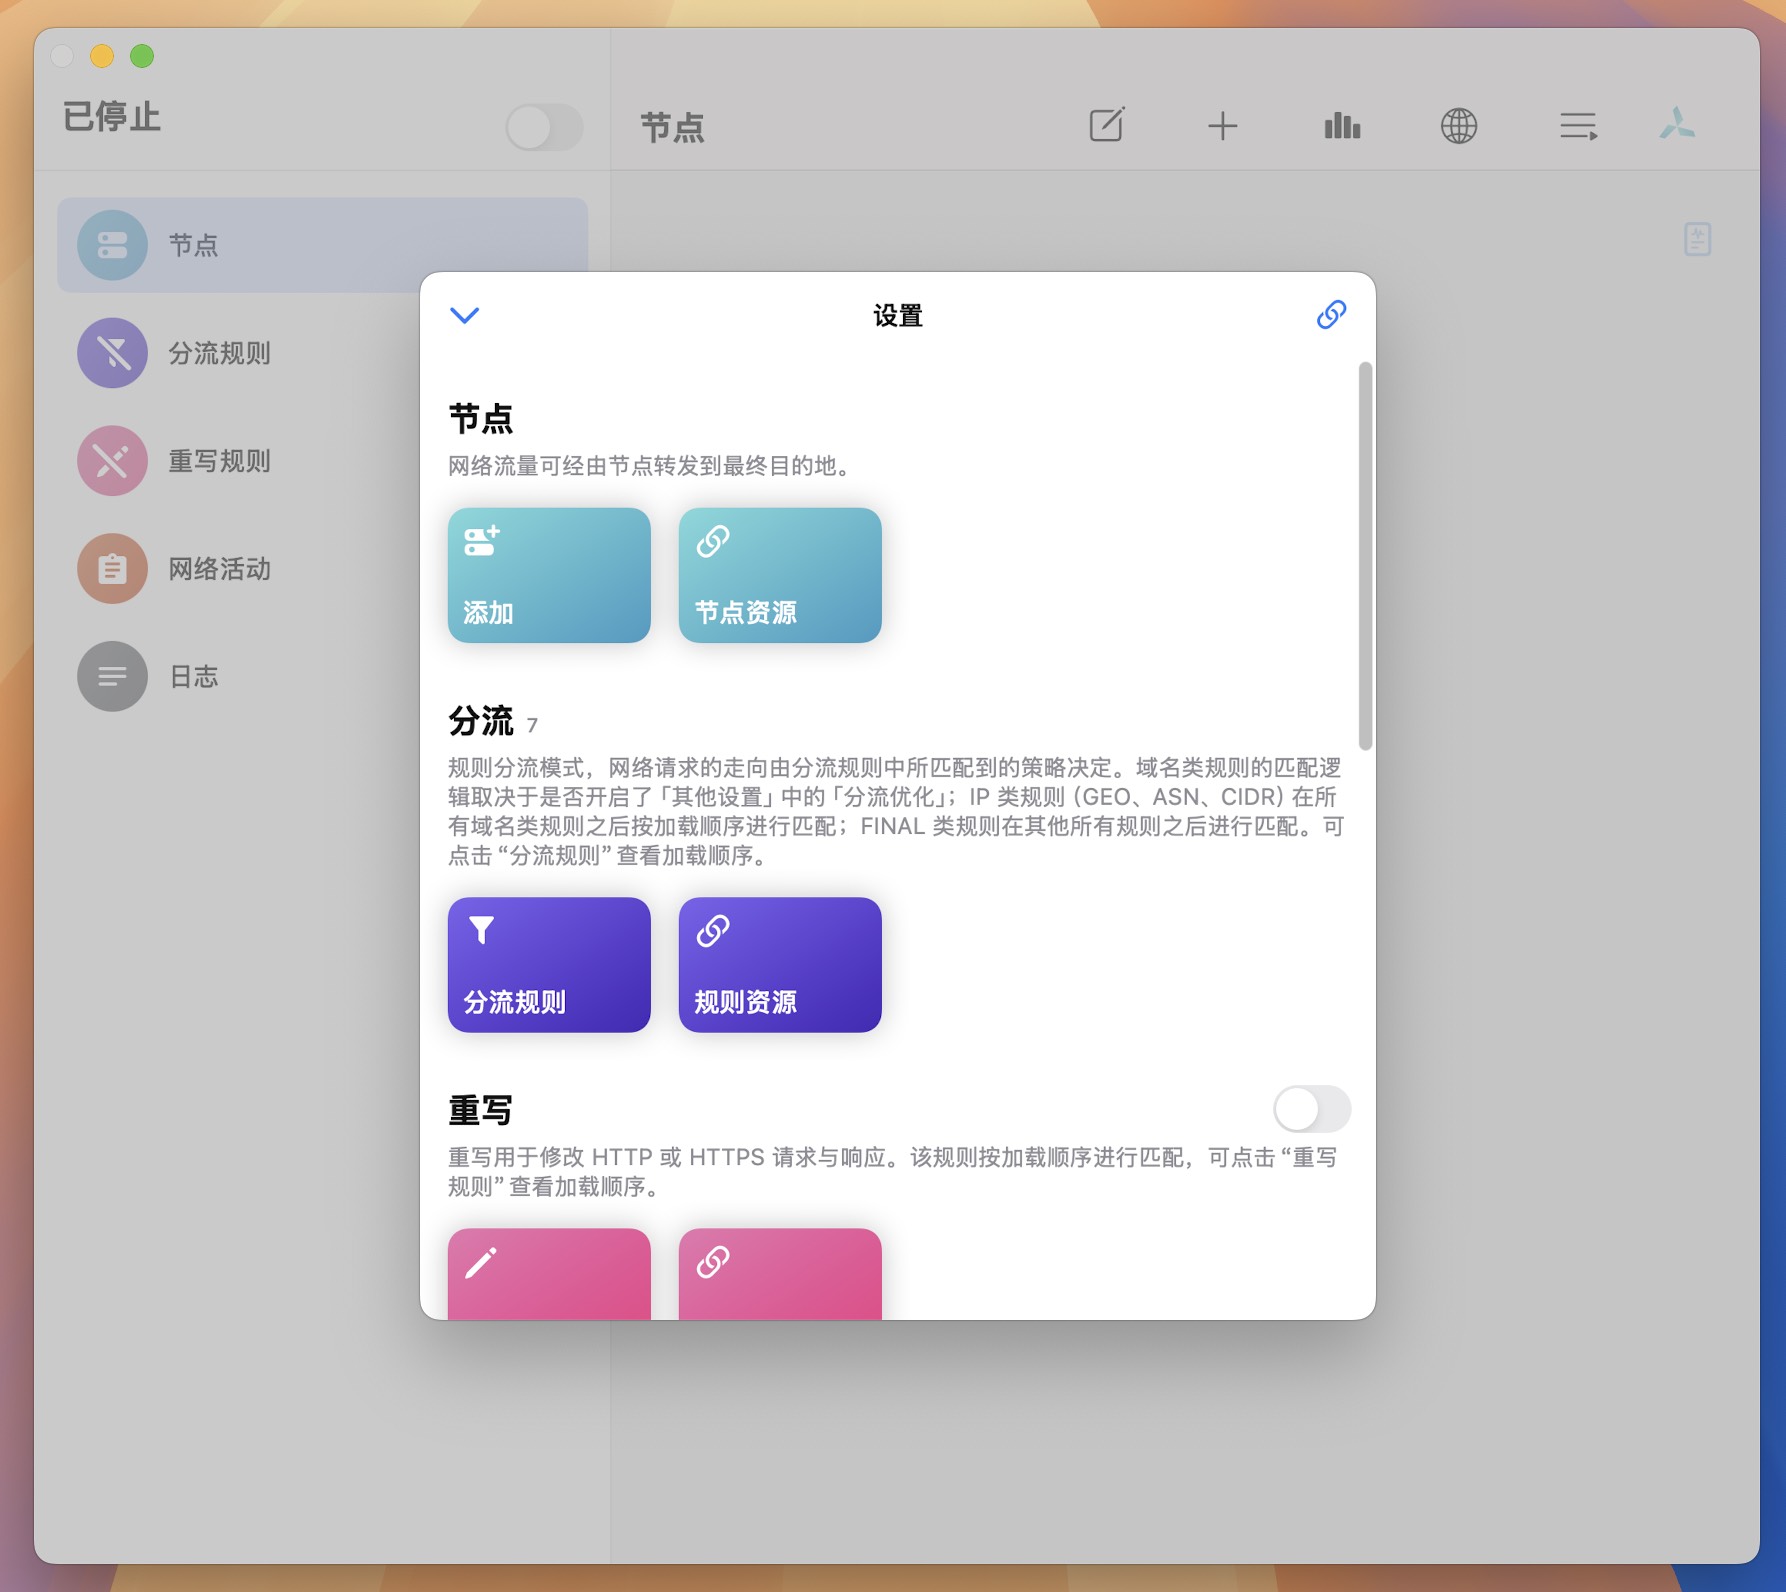Enable the 重写 rewrite toggle
The width and height of the screenshot is (1786, 1592).
(1313, 1109)
